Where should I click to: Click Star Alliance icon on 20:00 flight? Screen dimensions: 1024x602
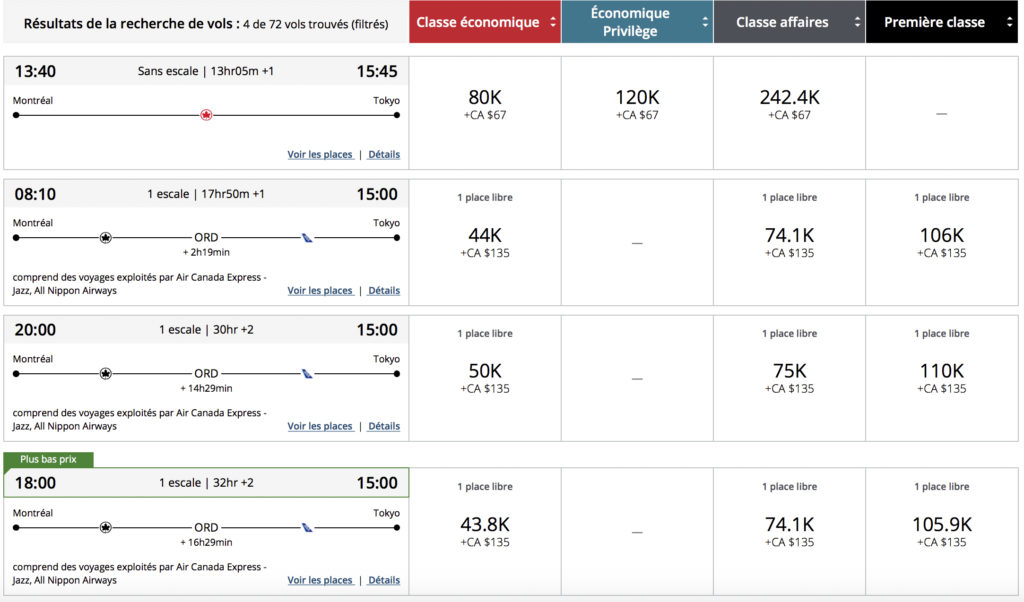pos(106,374)
